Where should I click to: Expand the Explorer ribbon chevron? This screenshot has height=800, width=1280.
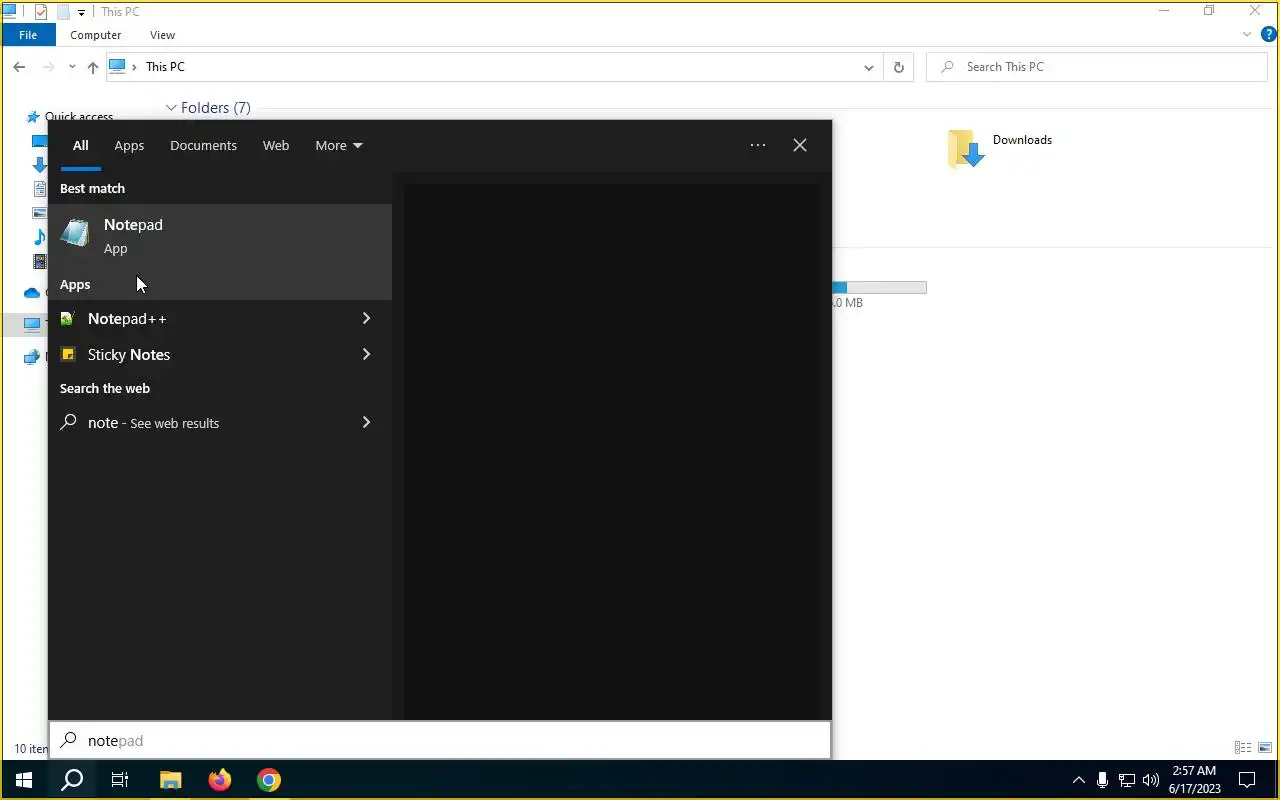[x=1247, y=35]
